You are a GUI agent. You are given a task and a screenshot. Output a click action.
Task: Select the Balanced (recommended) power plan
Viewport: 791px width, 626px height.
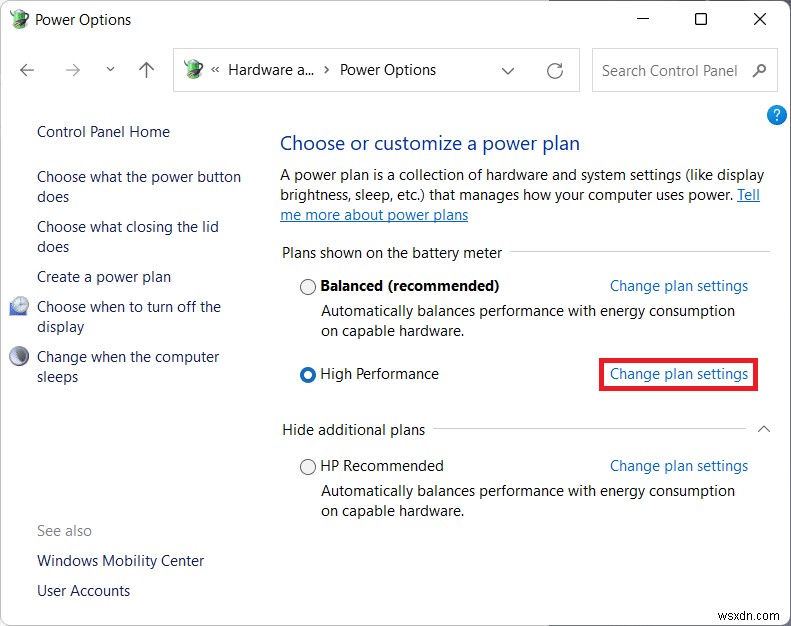pyautogui.click(x=308, y=287)
